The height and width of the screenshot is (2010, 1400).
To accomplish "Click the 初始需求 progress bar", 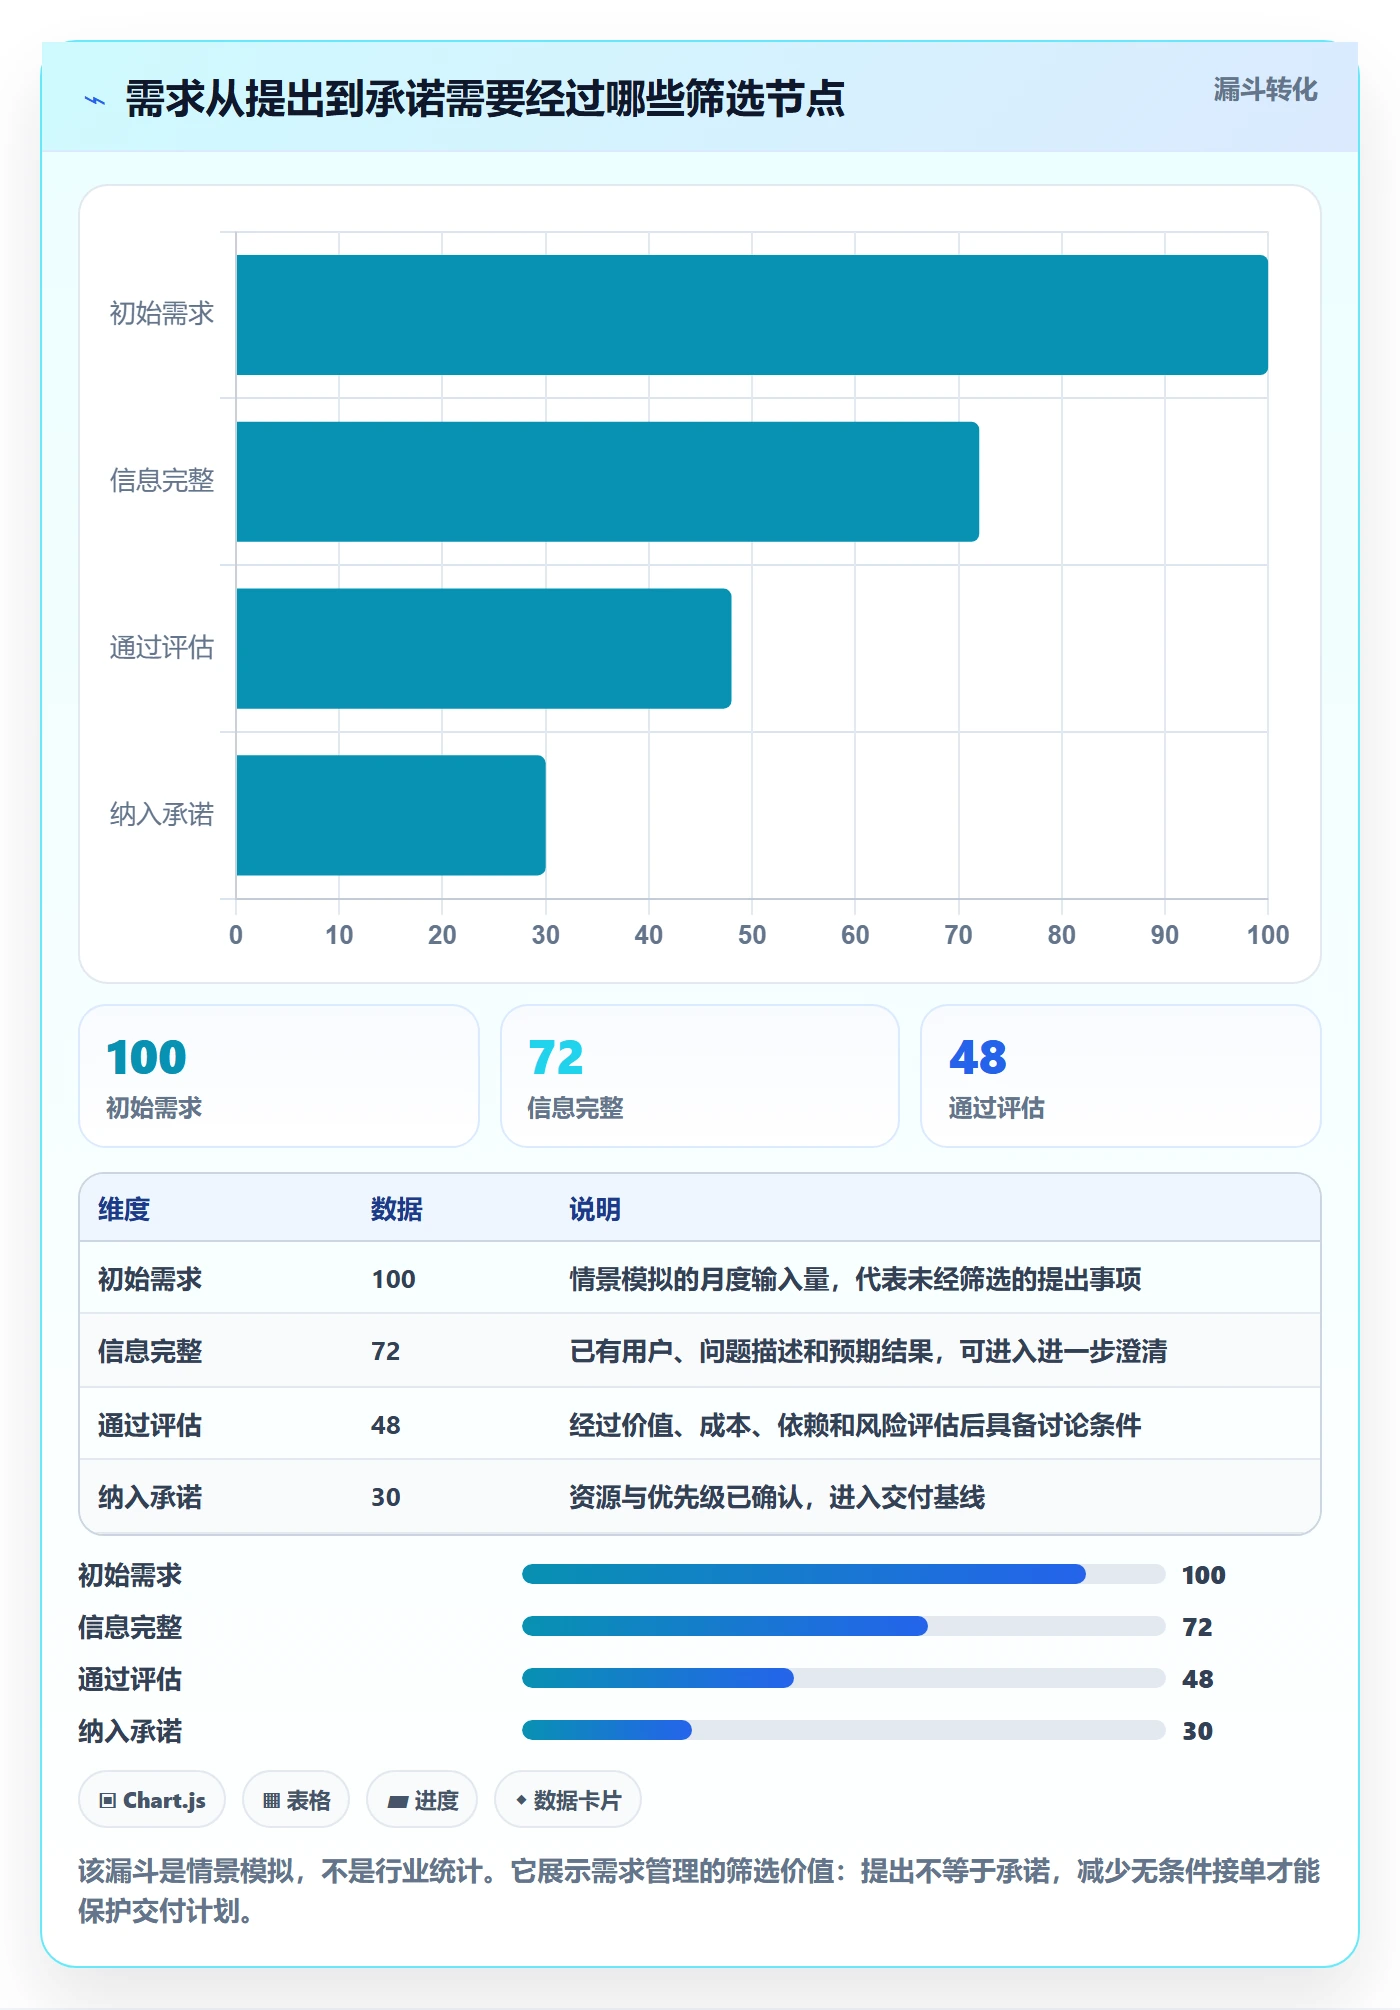I will [844, 1574].
